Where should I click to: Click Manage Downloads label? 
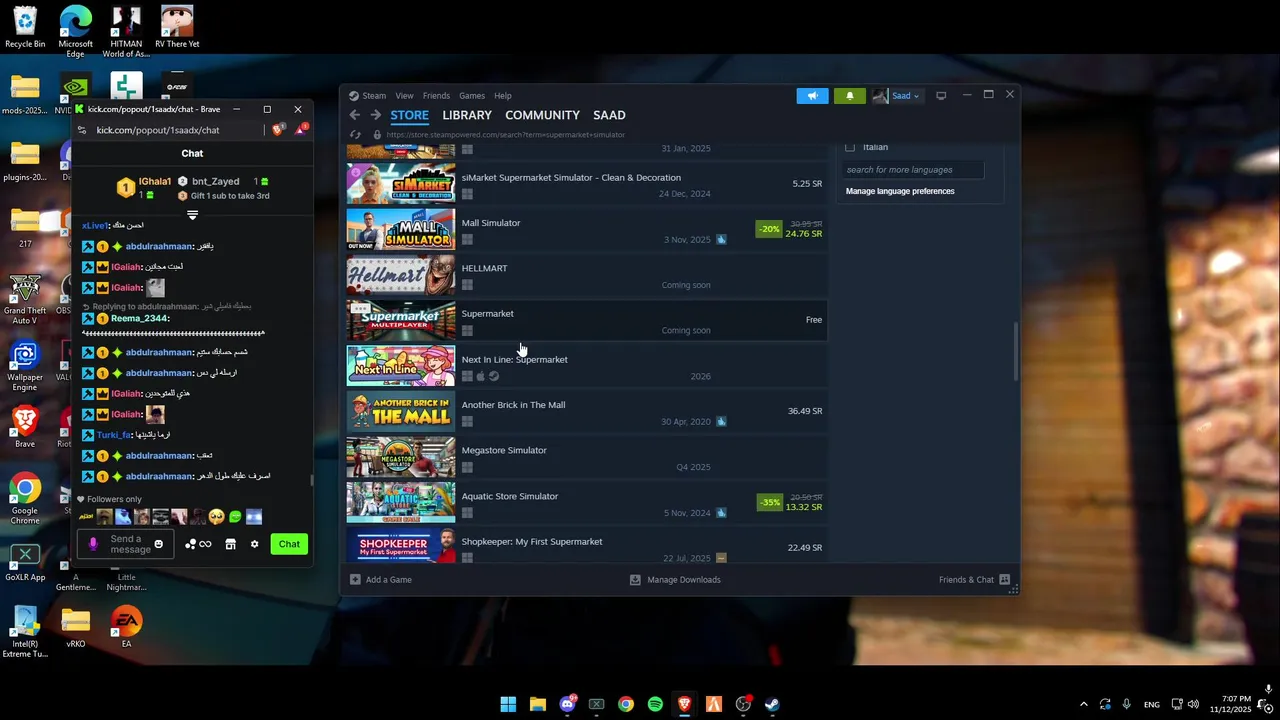coord(684,580)
